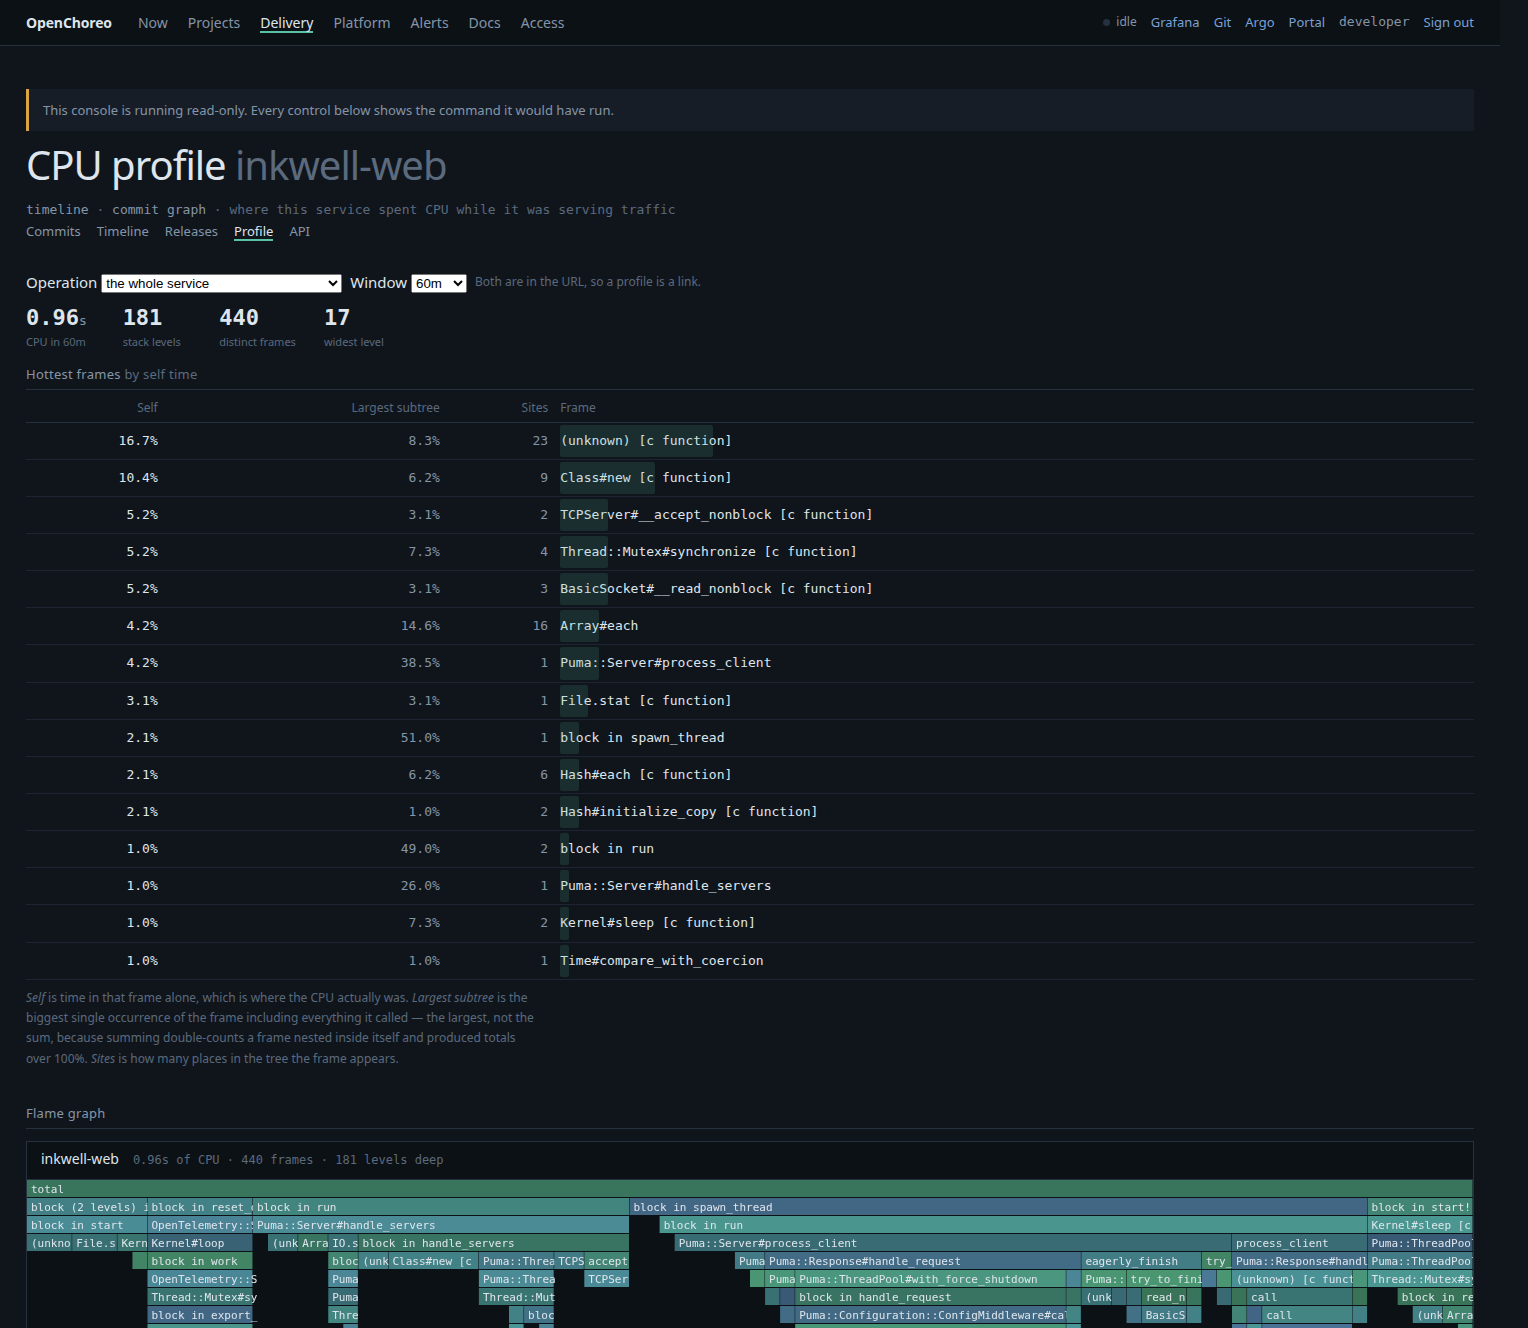The image size is (1528, 1328).
Task: Open the Grafana link
Action: [1175, 22]
